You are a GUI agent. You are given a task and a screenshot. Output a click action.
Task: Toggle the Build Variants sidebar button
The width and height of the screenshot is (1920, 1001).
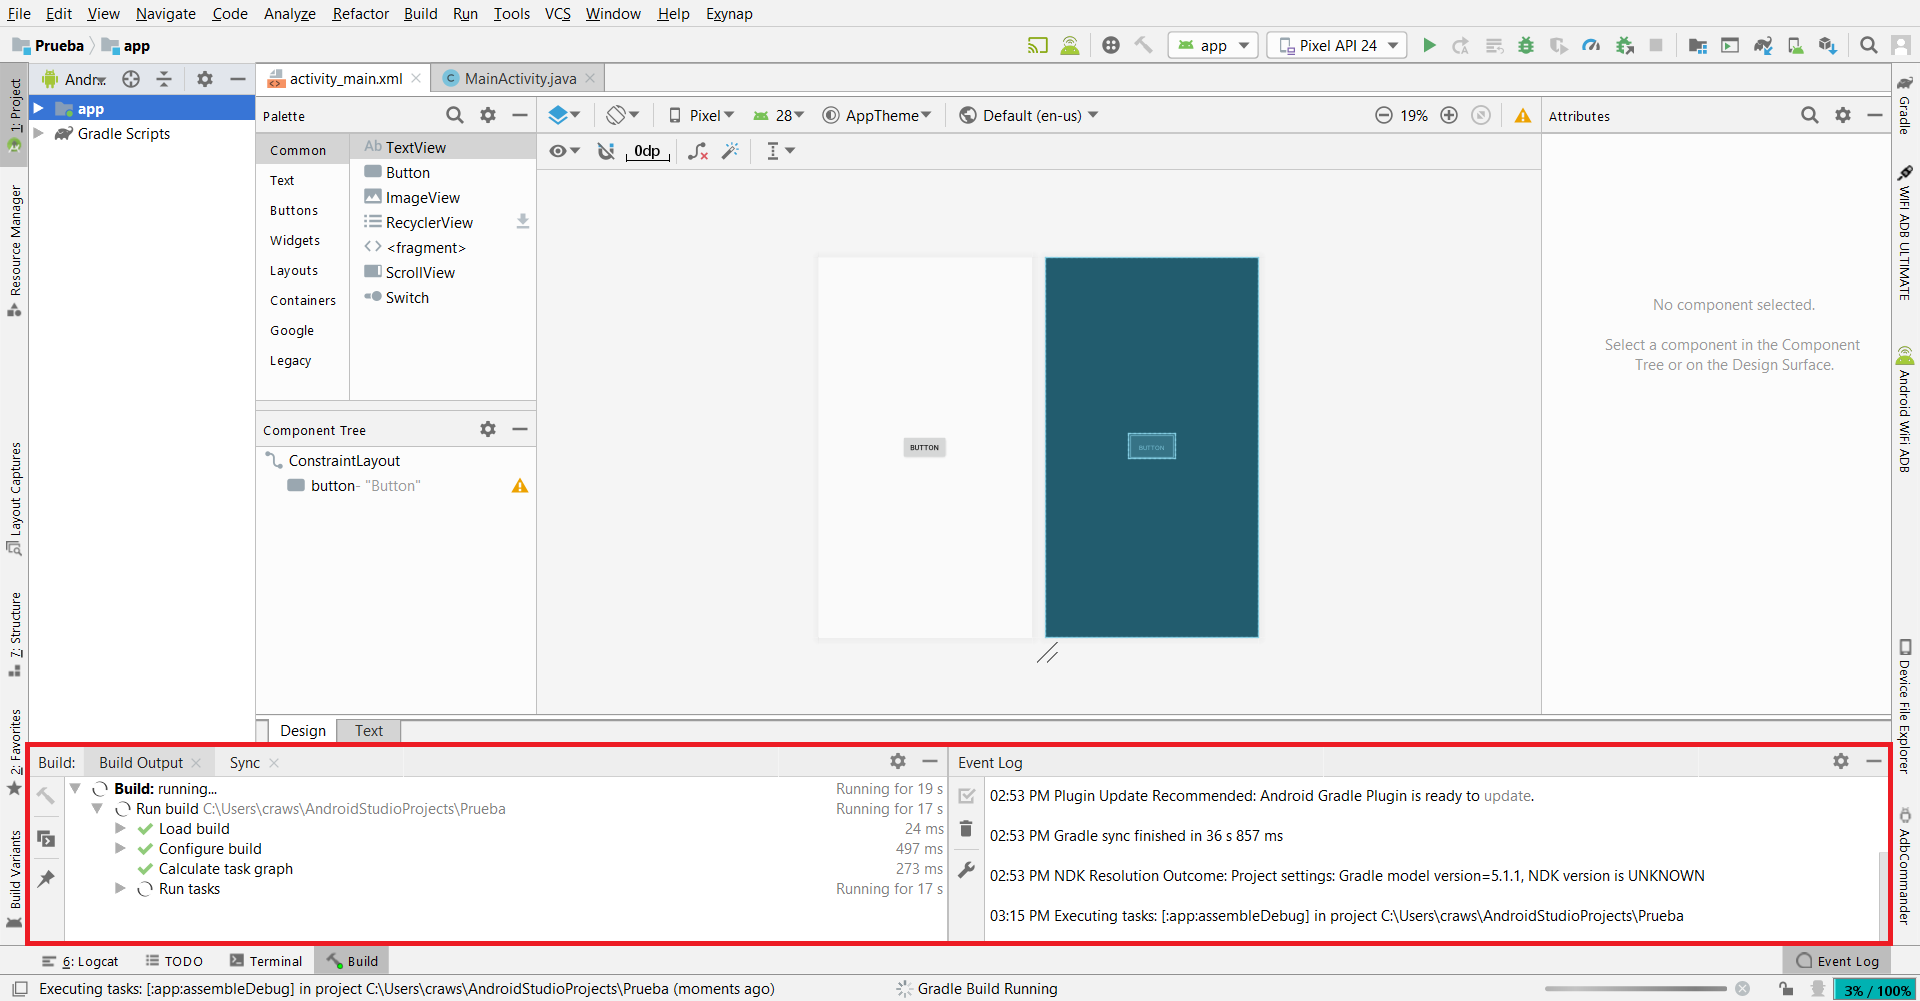pyautogui.click(x=14, y=878)
